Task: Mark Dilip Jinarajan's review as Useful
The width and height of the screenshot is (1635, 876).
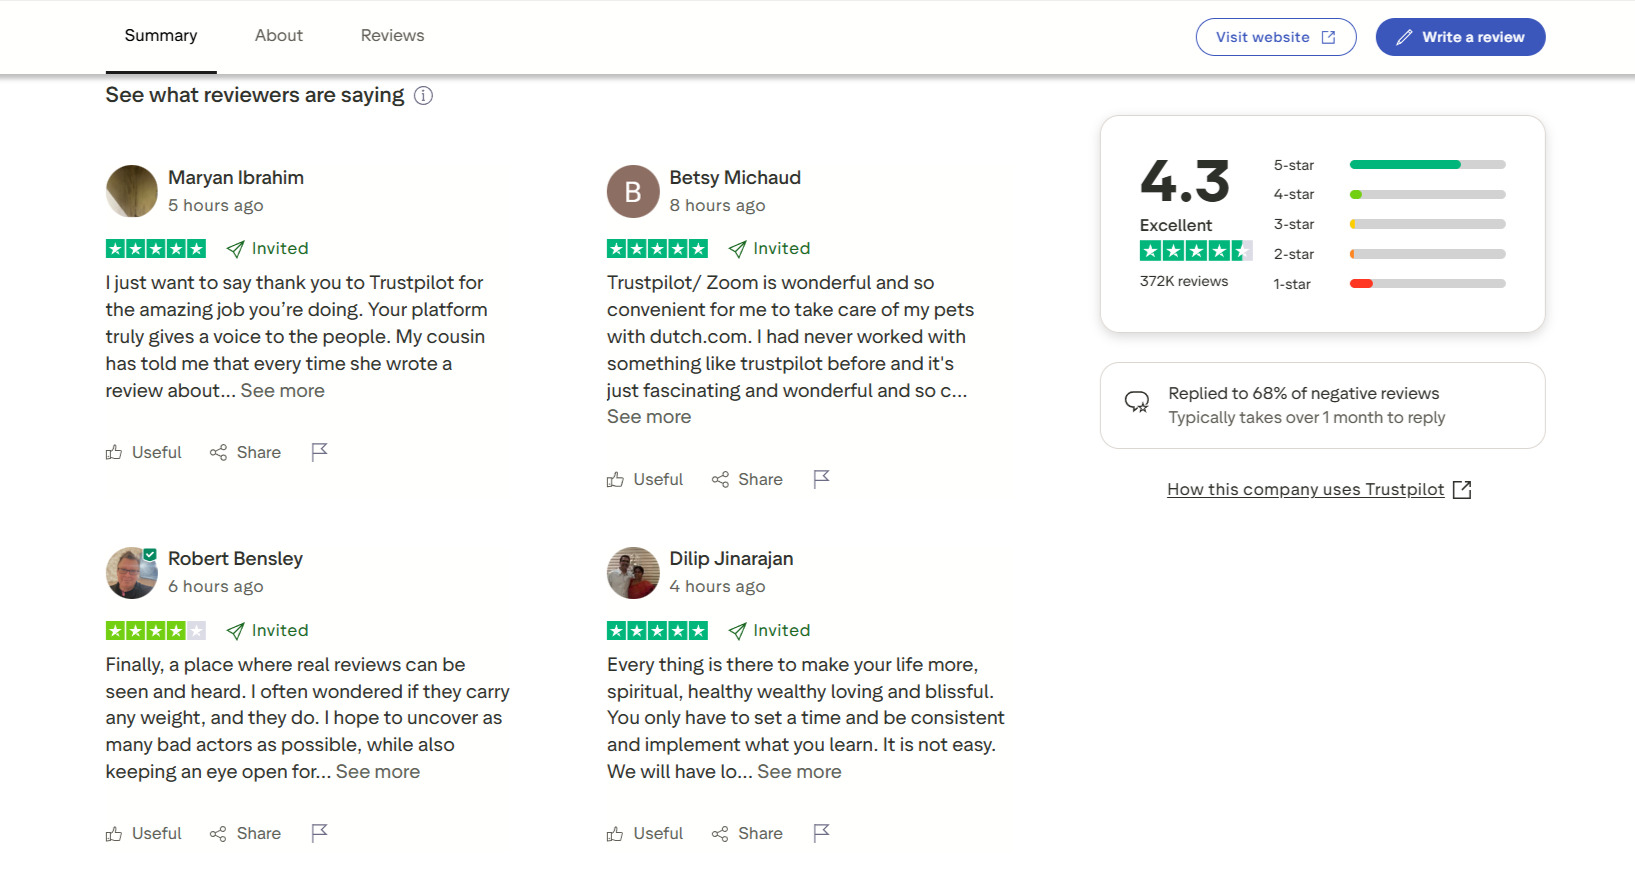Action: click(x=645, y=834)
